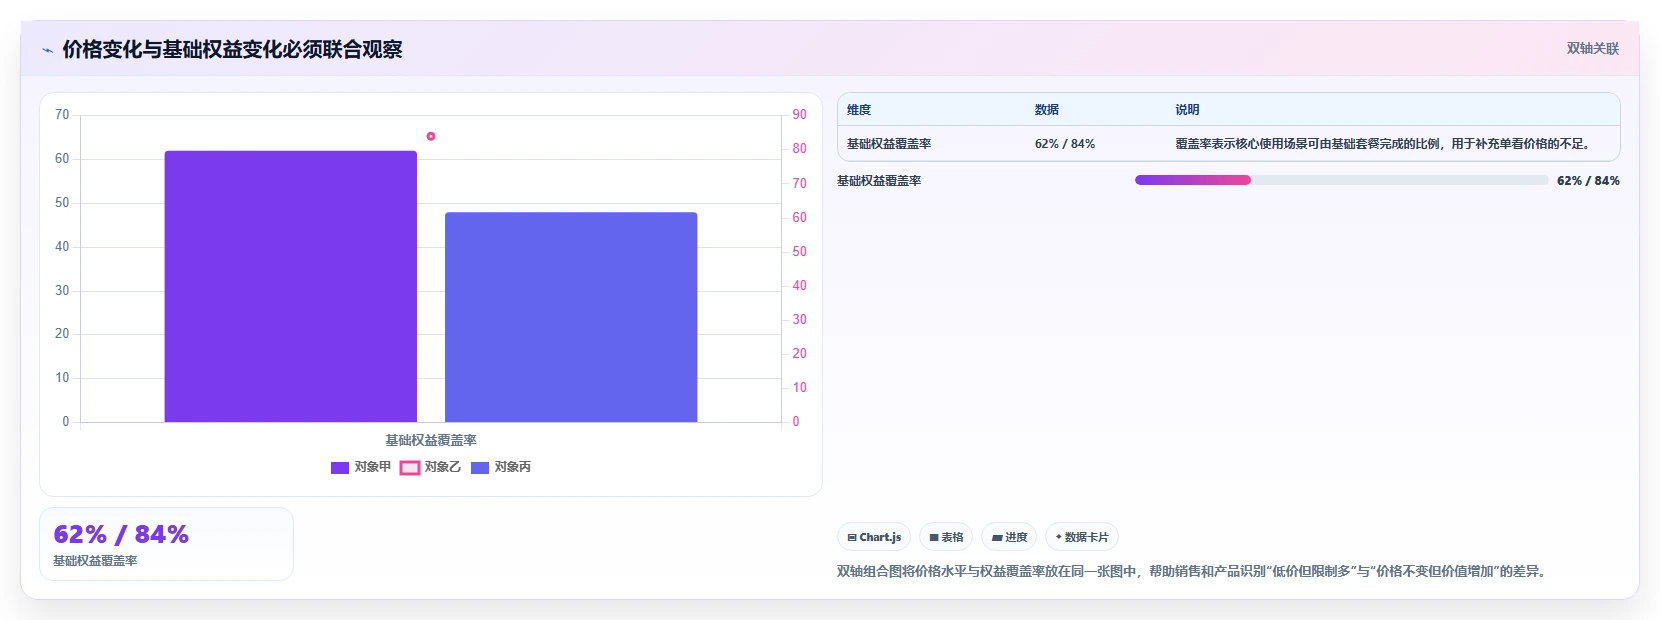Click the progress value 62% / 84%

(1588, 181)
